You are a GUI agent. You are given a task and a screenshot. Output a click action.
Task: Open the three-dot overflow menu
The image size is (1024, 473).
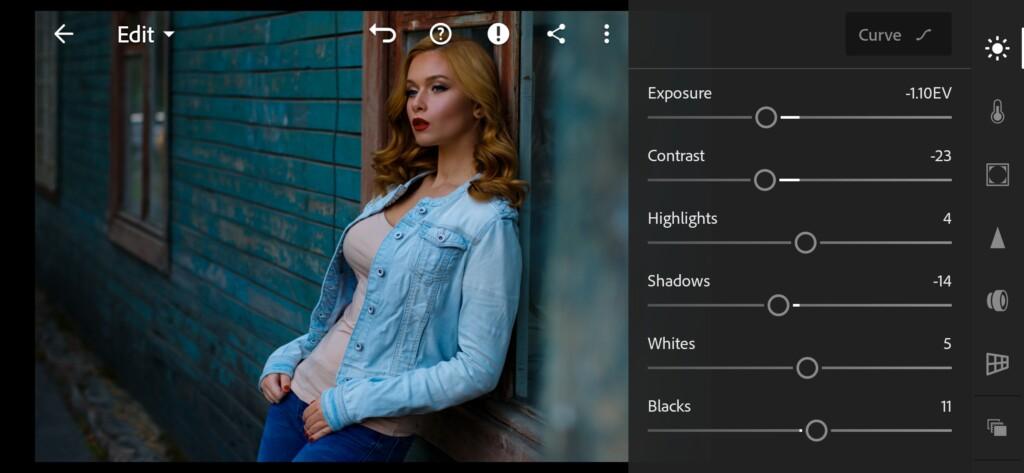click(x=607, y=34)
